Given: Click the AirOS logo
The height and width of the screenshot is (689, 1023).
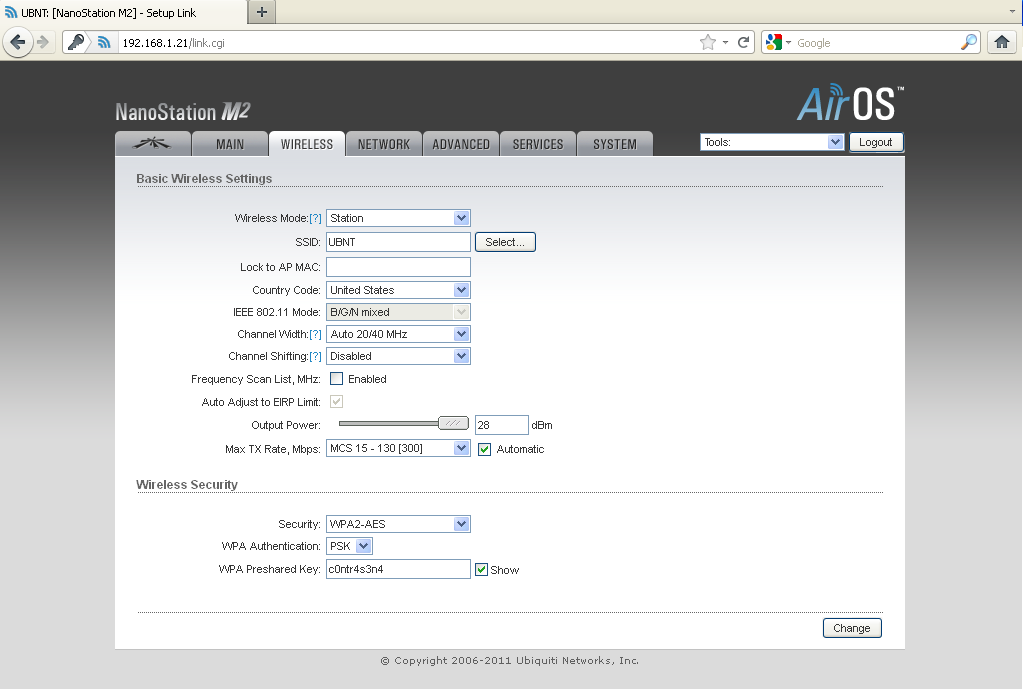Looking at the screenshot, I should (x=848, y=102).
